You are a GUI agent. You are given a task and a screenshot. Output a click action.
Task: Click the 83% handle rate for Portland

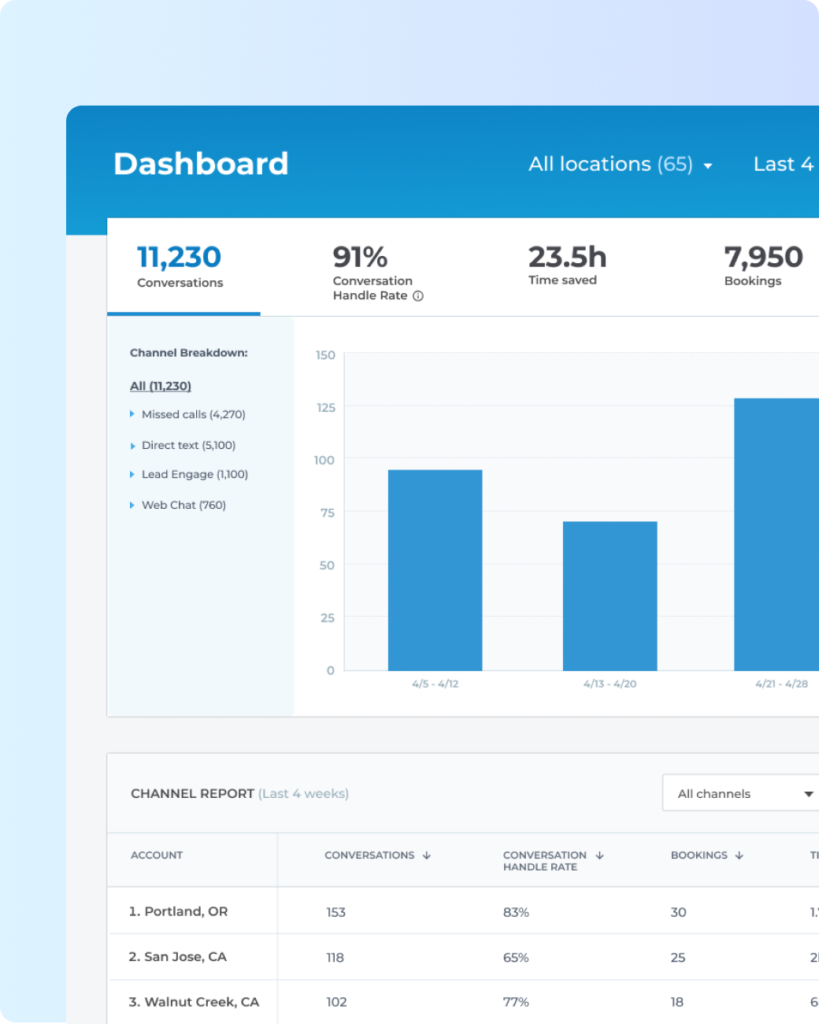[x=516, y=912]
